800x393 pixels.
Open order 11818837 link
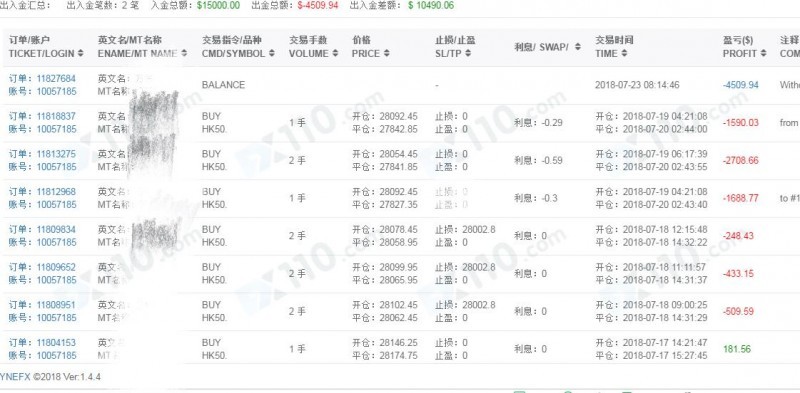[x=56, y=116]
